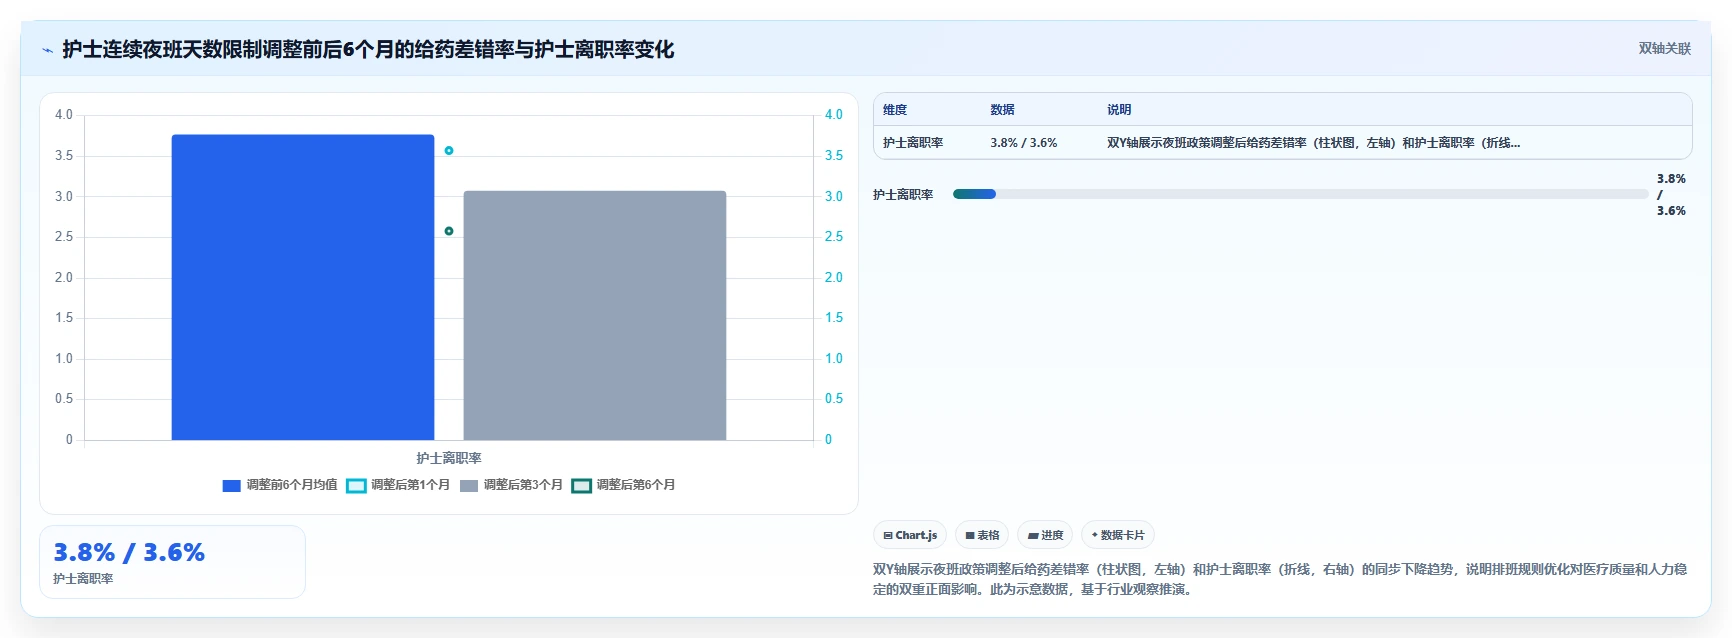Click the lower dark teal data point
The image size is (1732, 638).
(x=449, y=231)
